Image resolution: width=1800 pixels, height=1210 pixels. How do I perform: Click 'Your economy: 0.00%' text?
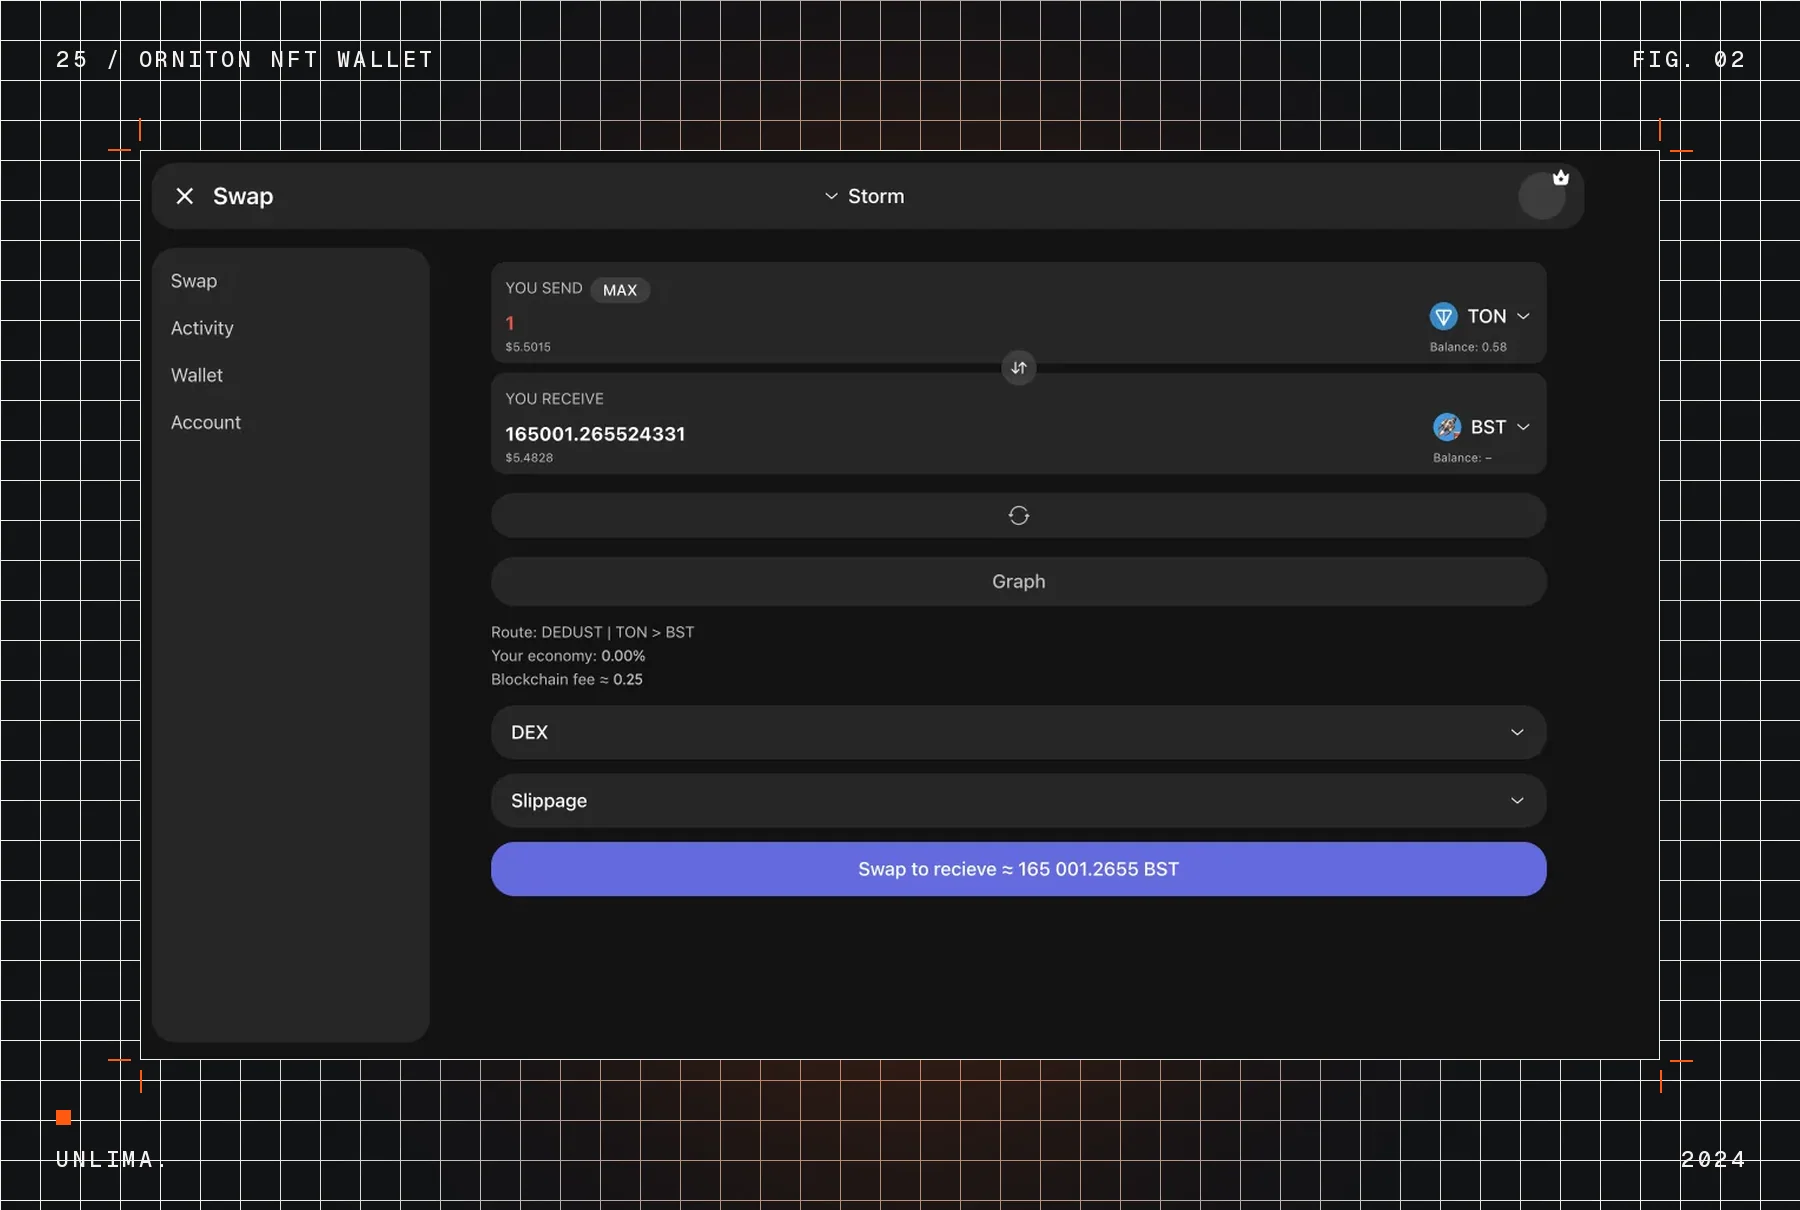(x=568, y=656)
